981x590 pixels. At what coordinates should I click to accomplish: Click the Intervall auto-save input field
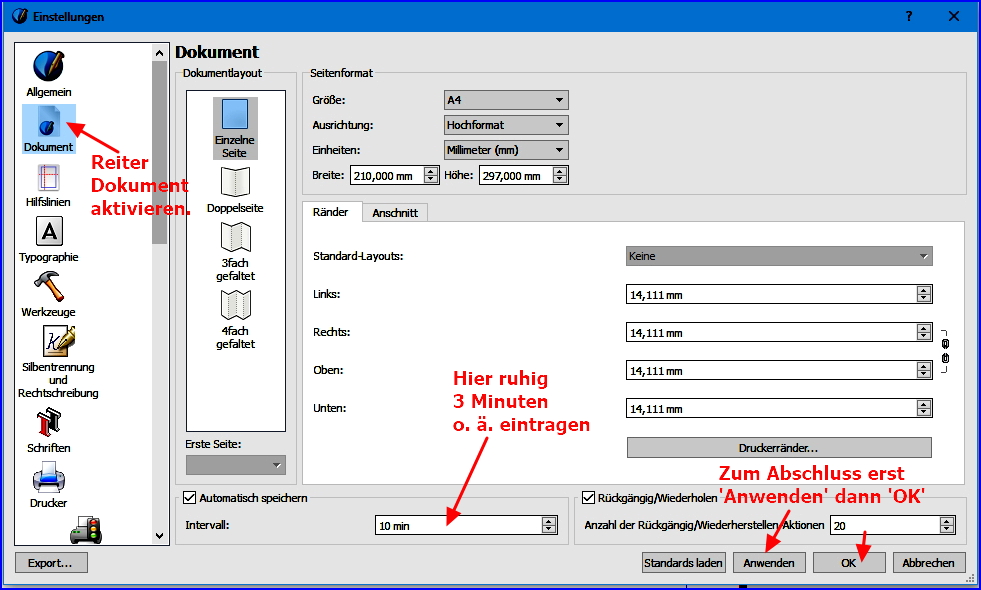(458, 525)
